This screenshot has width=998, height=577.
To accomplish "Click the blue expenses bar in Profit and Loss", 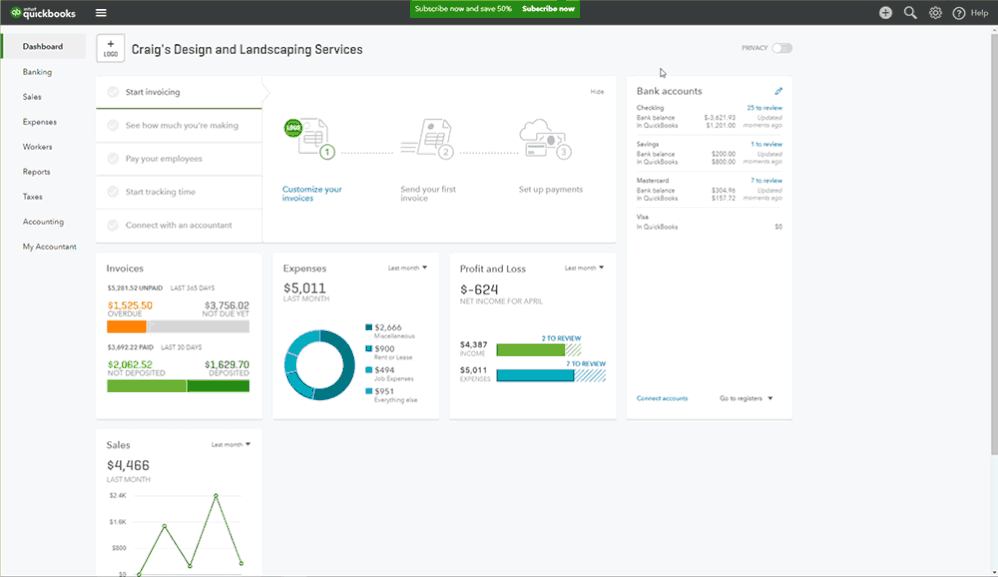I will [x=535, y=375].
